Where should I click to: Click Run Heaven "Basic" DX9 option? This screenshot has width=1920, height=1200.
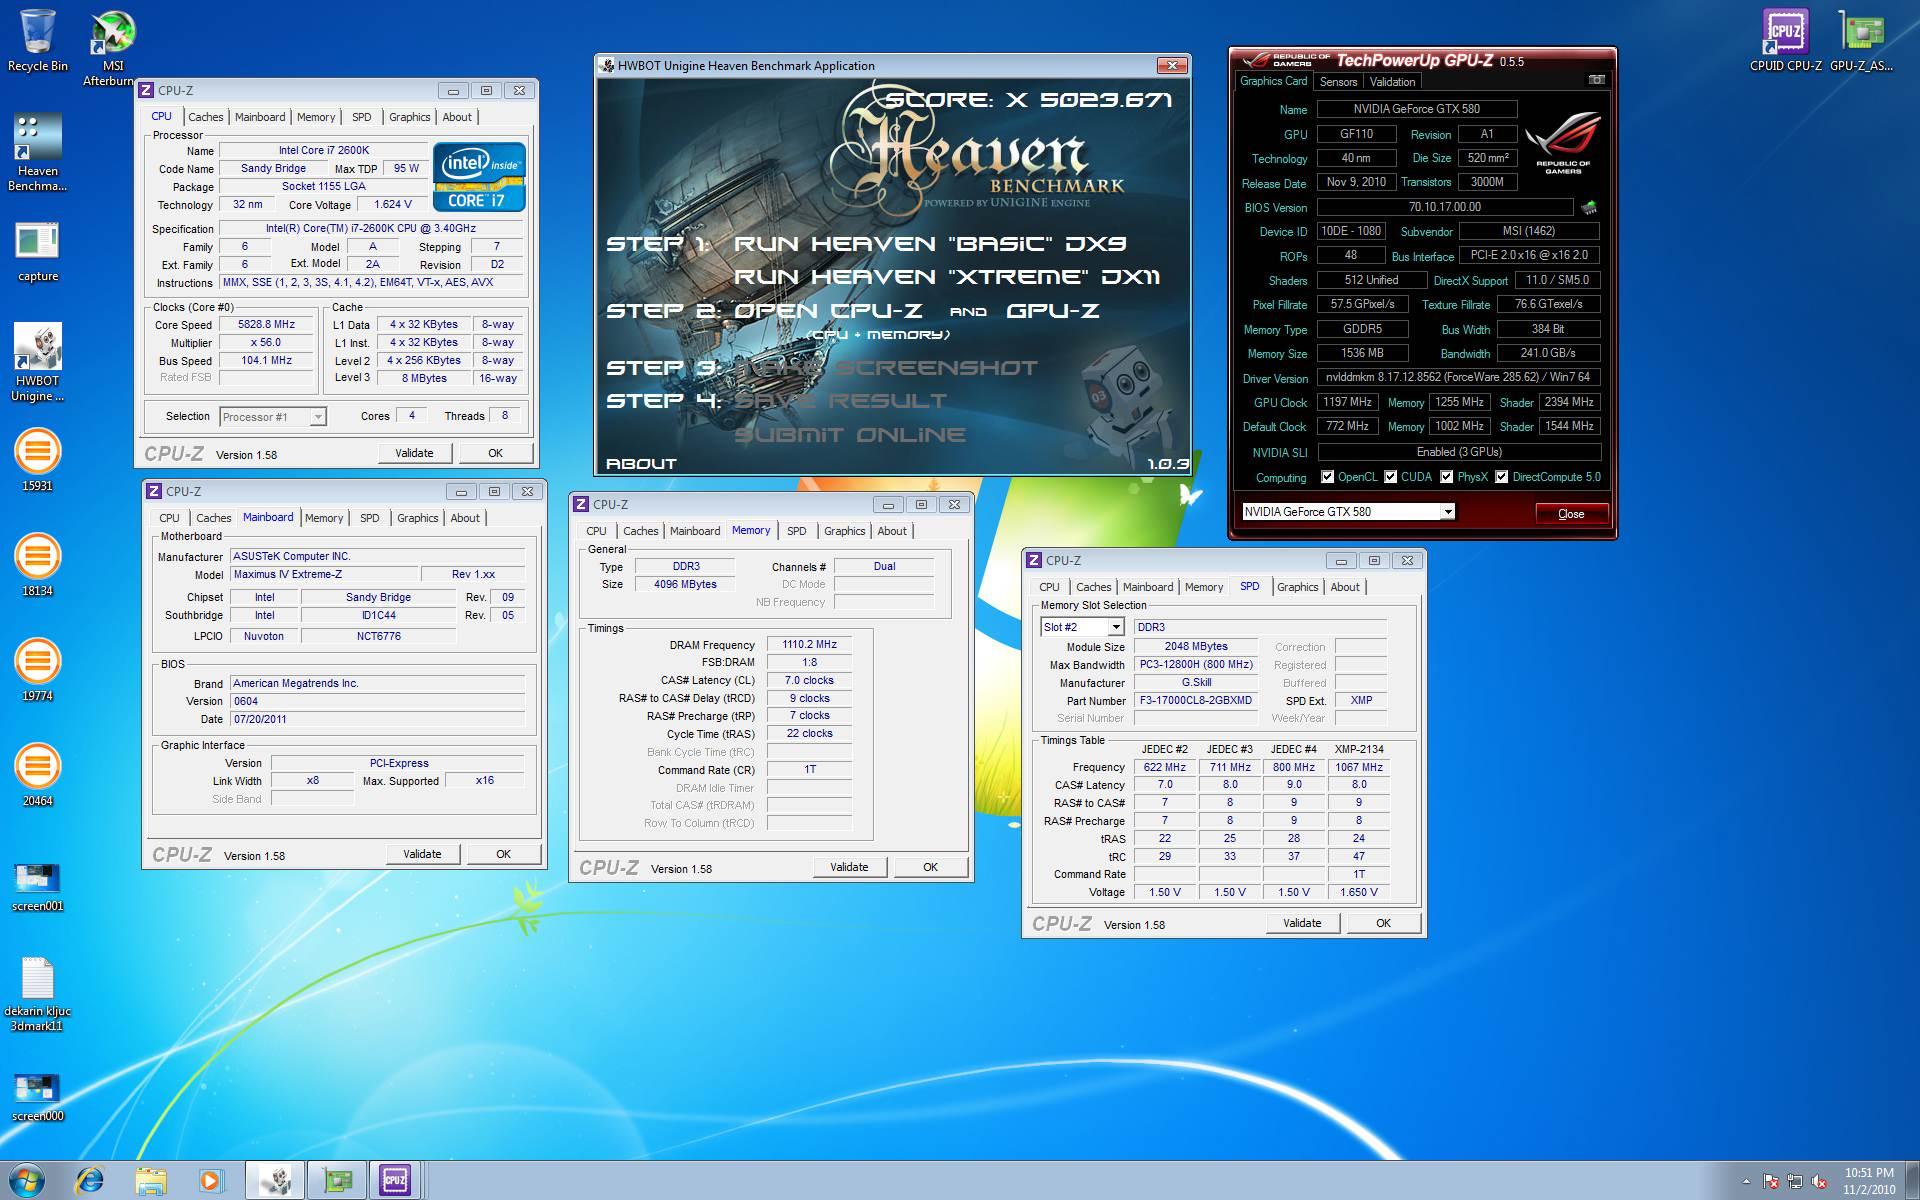tap(930, 243)
